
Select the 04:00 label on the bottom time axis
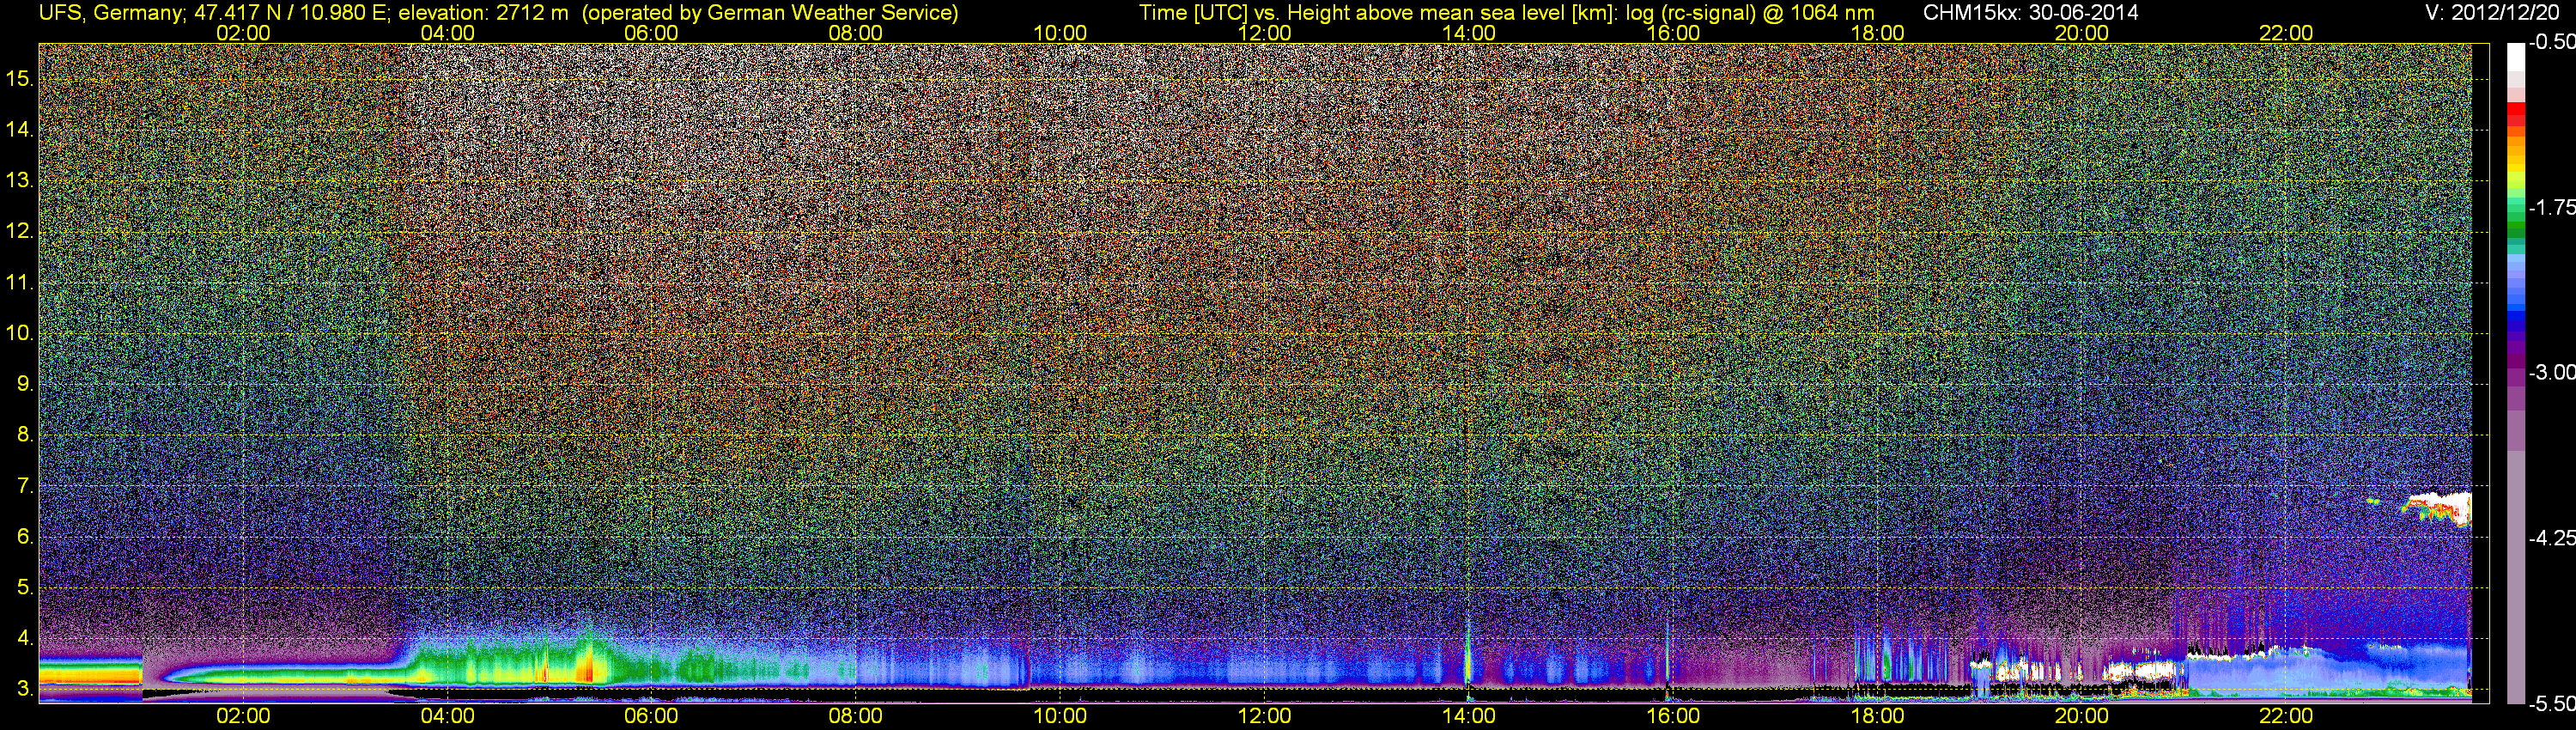tap(447, 716)
